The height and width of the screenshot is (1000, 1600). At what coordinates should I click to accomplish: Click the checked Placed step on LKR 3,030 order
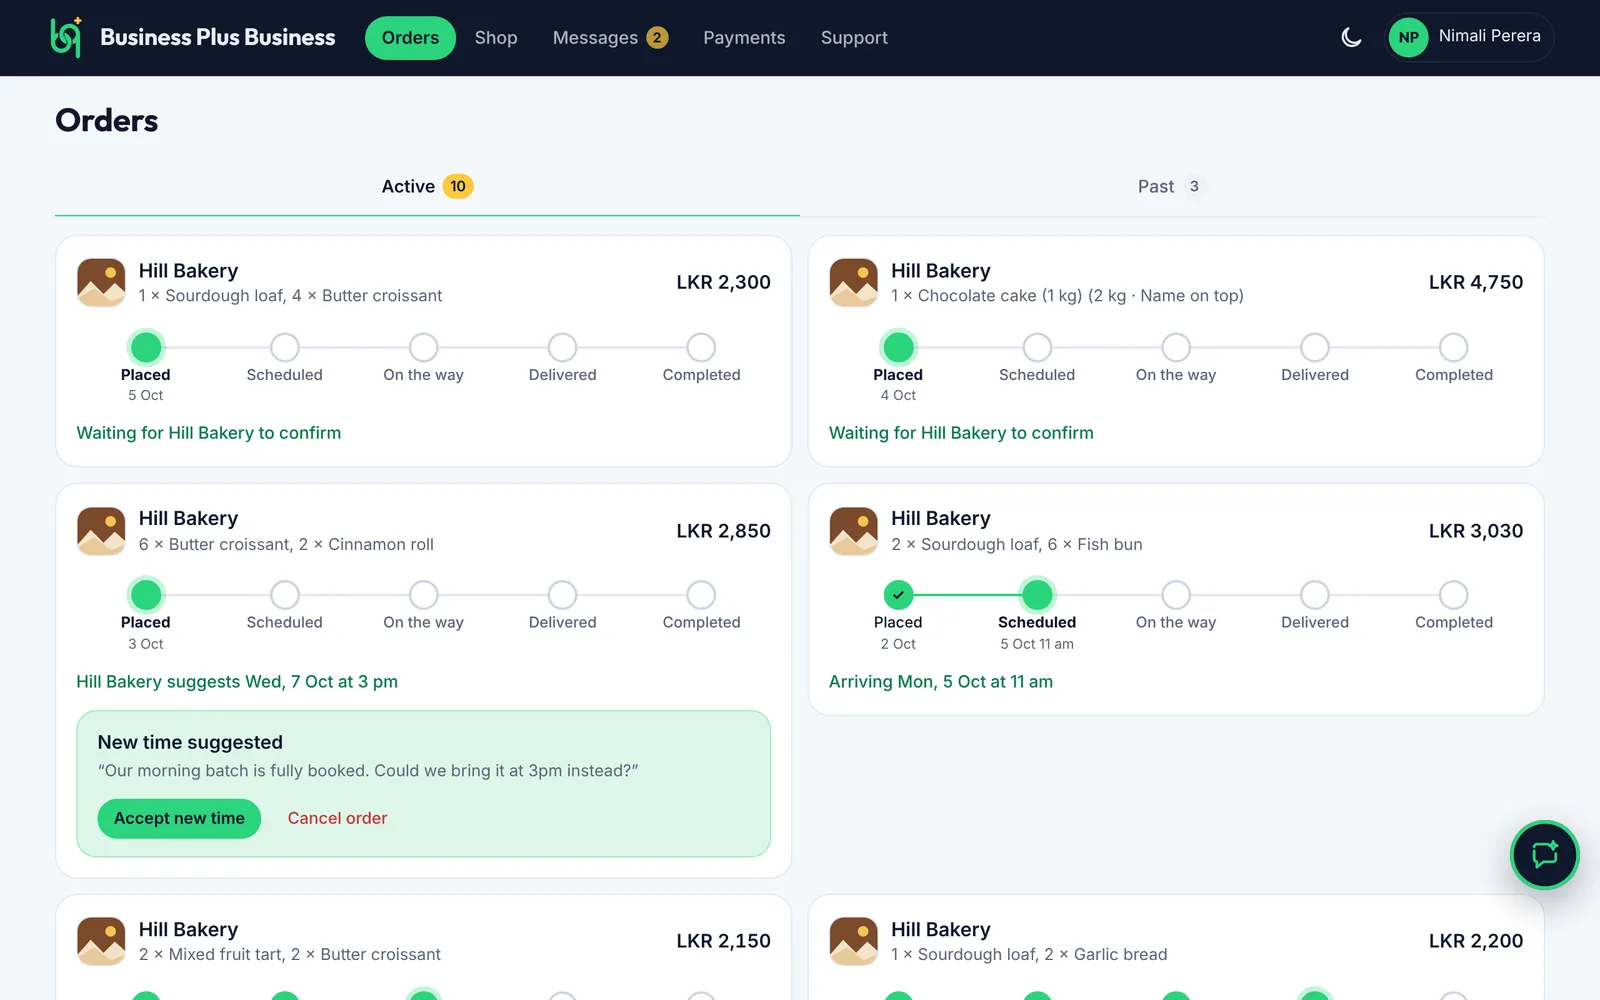(x=898, y=595)
